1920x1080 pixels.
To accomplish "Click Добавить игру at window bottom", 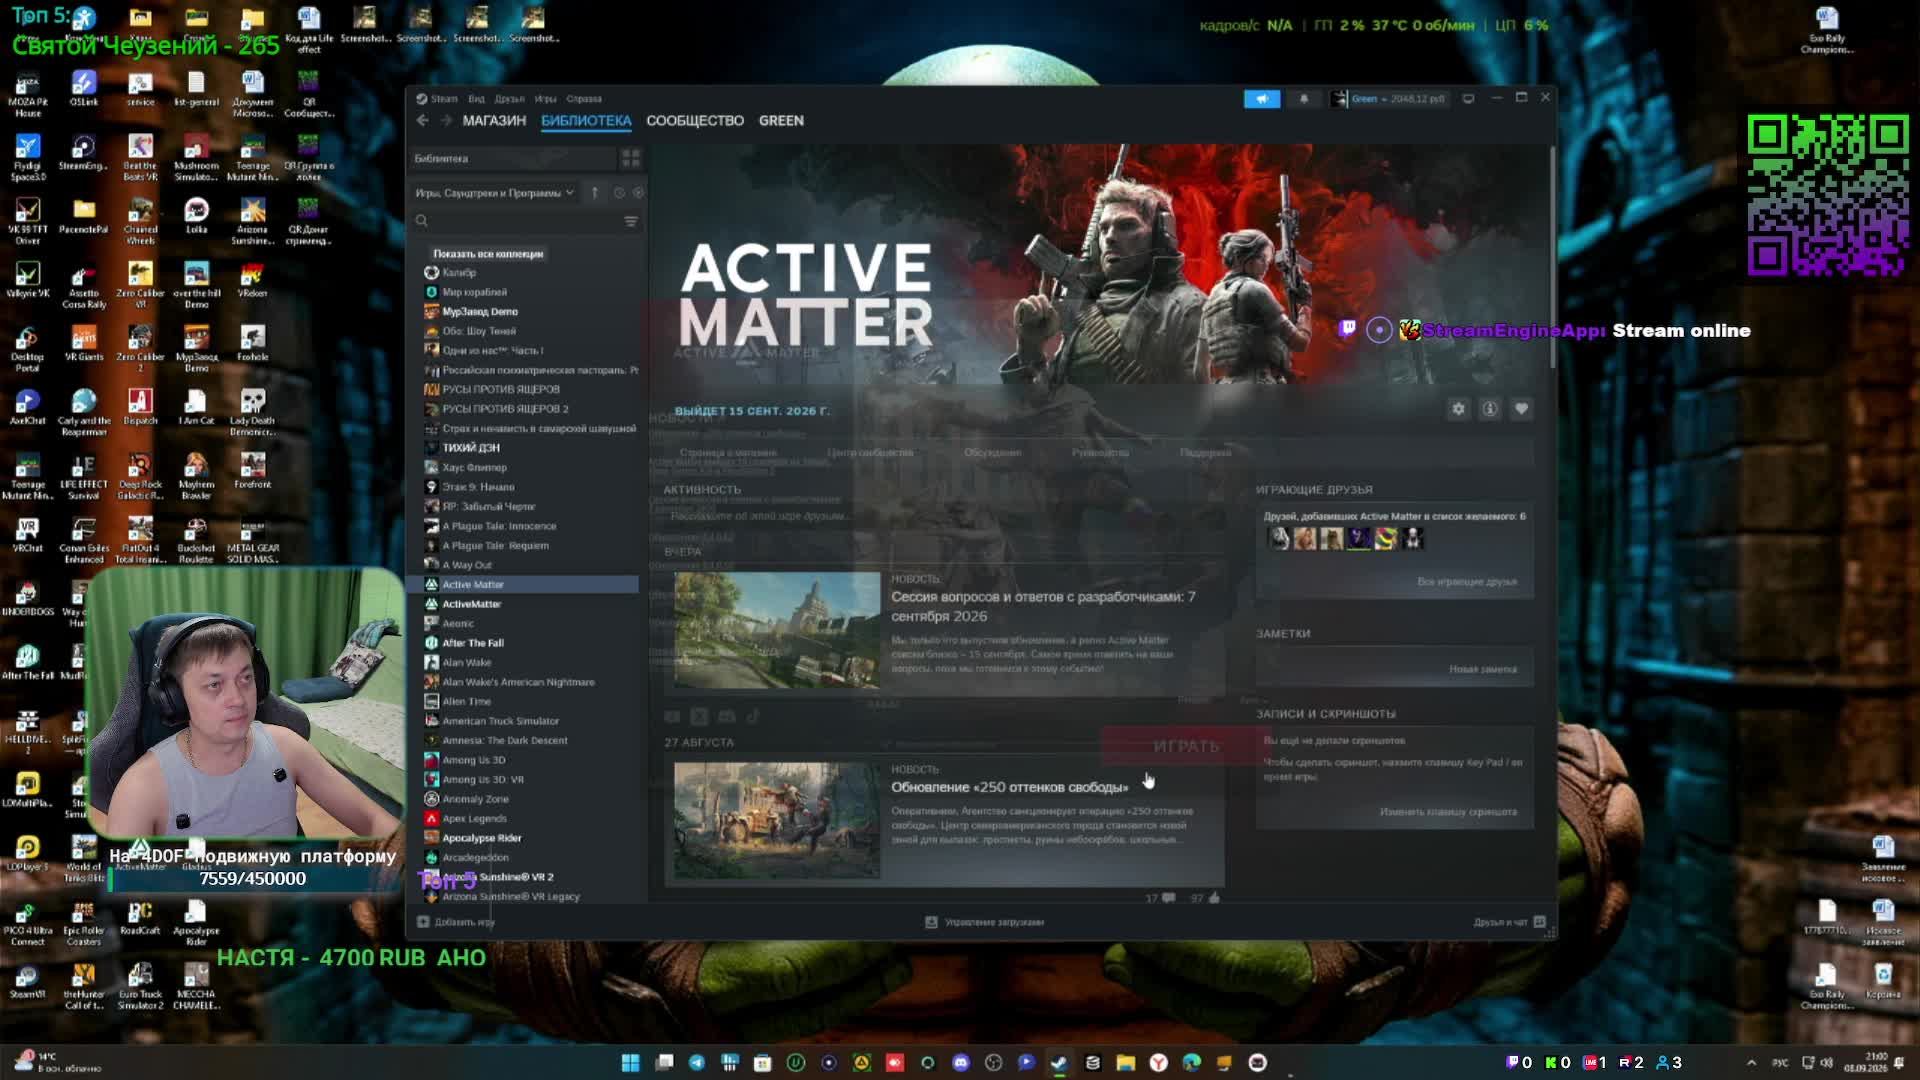I will click(x=456, y=922).
